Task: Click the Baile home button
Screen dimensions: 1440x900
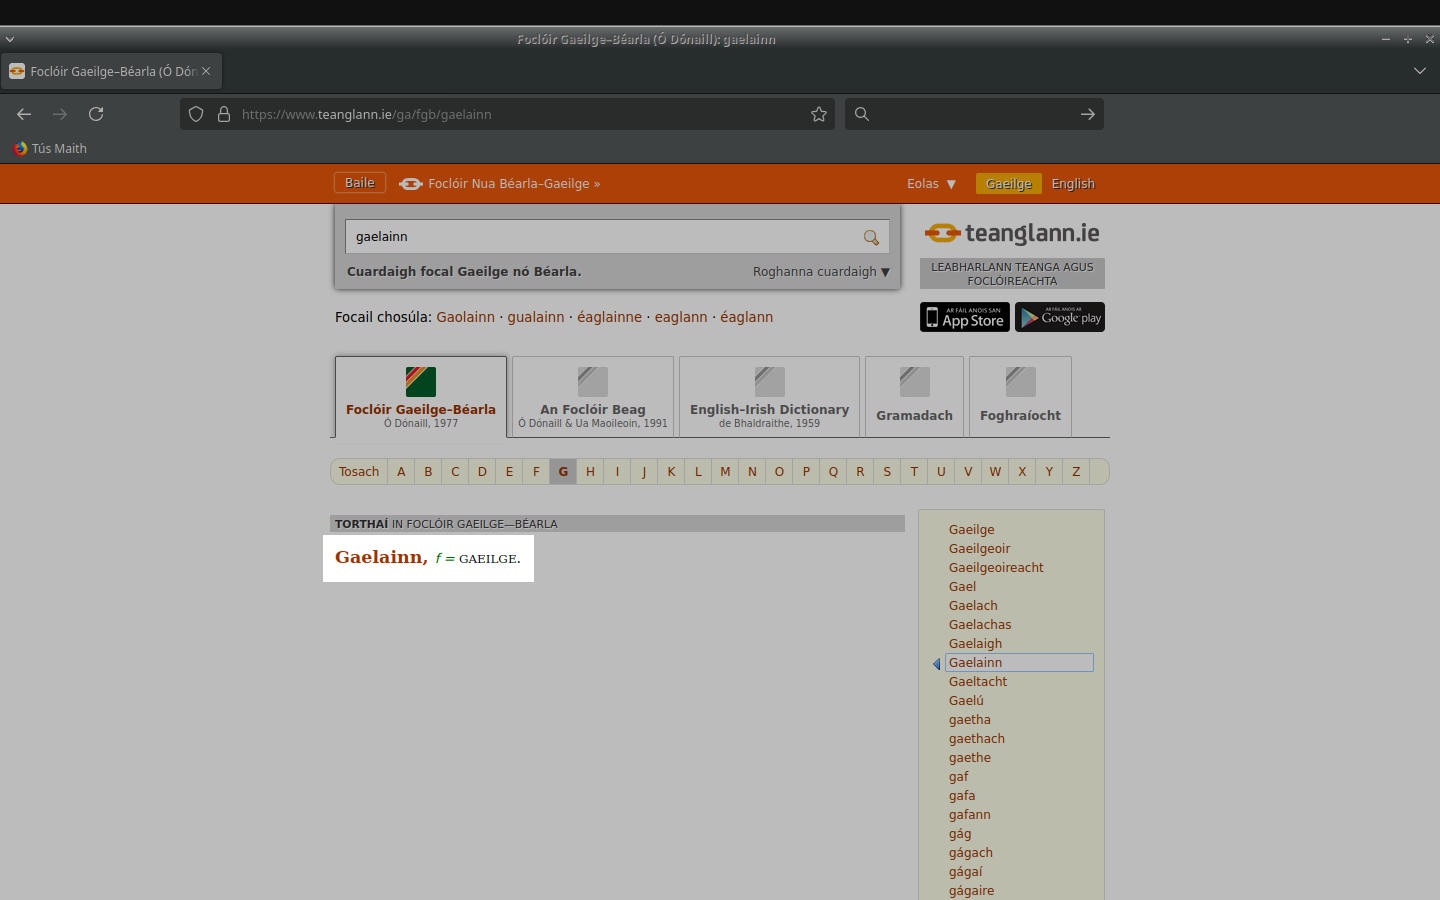Action: click(x=359, y=183)
